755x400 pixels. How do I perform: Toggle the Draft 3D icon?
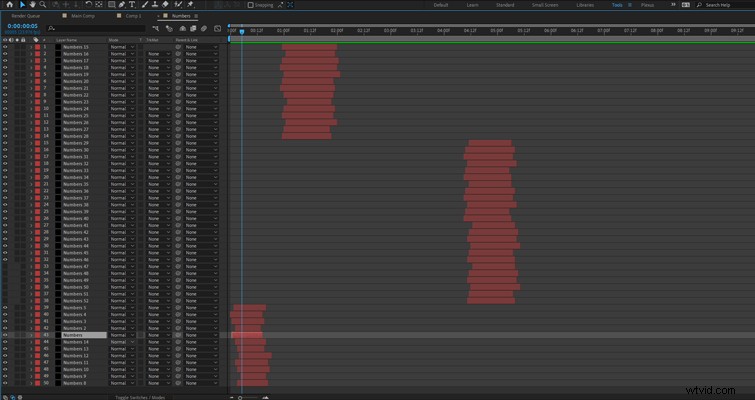[169, 28]
